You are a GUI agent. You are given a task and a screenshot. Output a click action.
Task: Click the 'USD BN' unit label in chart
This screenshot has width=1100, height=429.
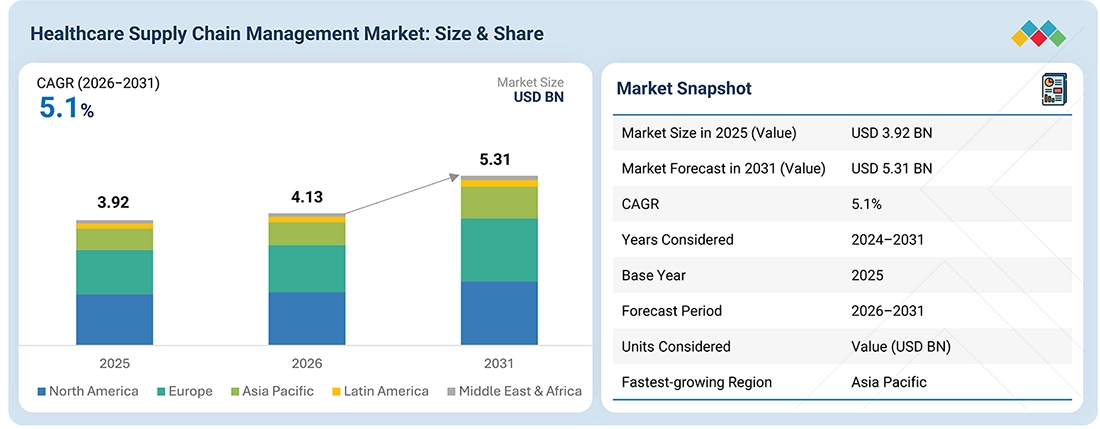(x=539, y=97)
